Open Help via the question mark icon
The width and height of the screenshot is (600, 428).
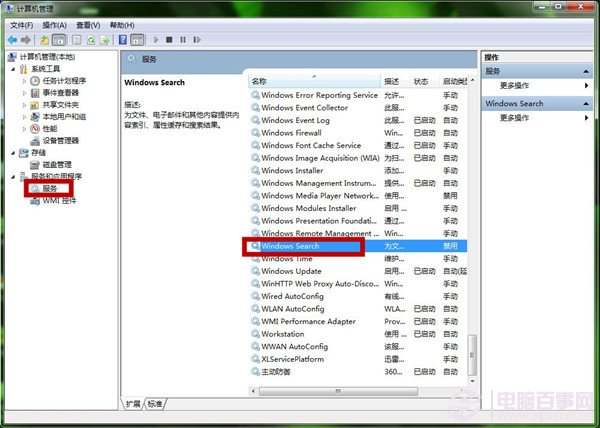pyautogui.click(x=123, y=40)
